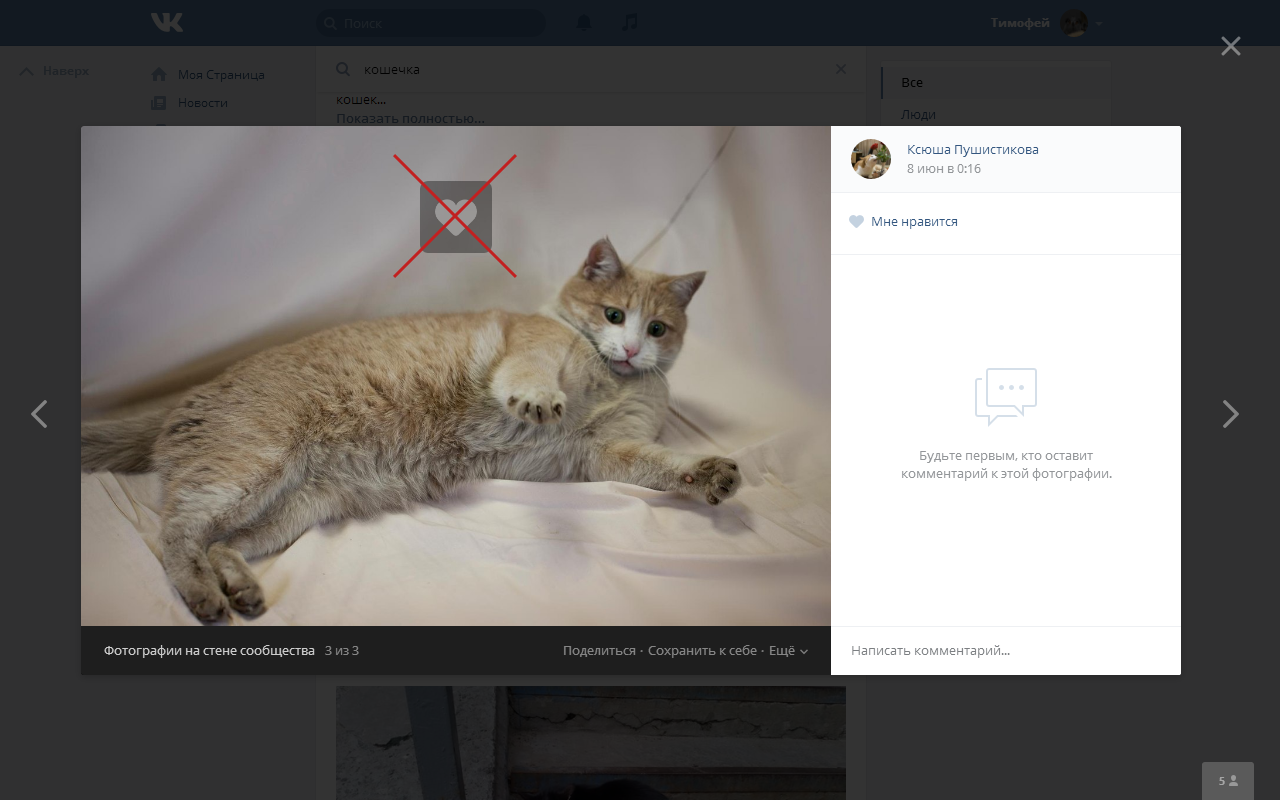Clear the кошечка search query
Viewport: 1280px width, 800px height.
point(841,69)
